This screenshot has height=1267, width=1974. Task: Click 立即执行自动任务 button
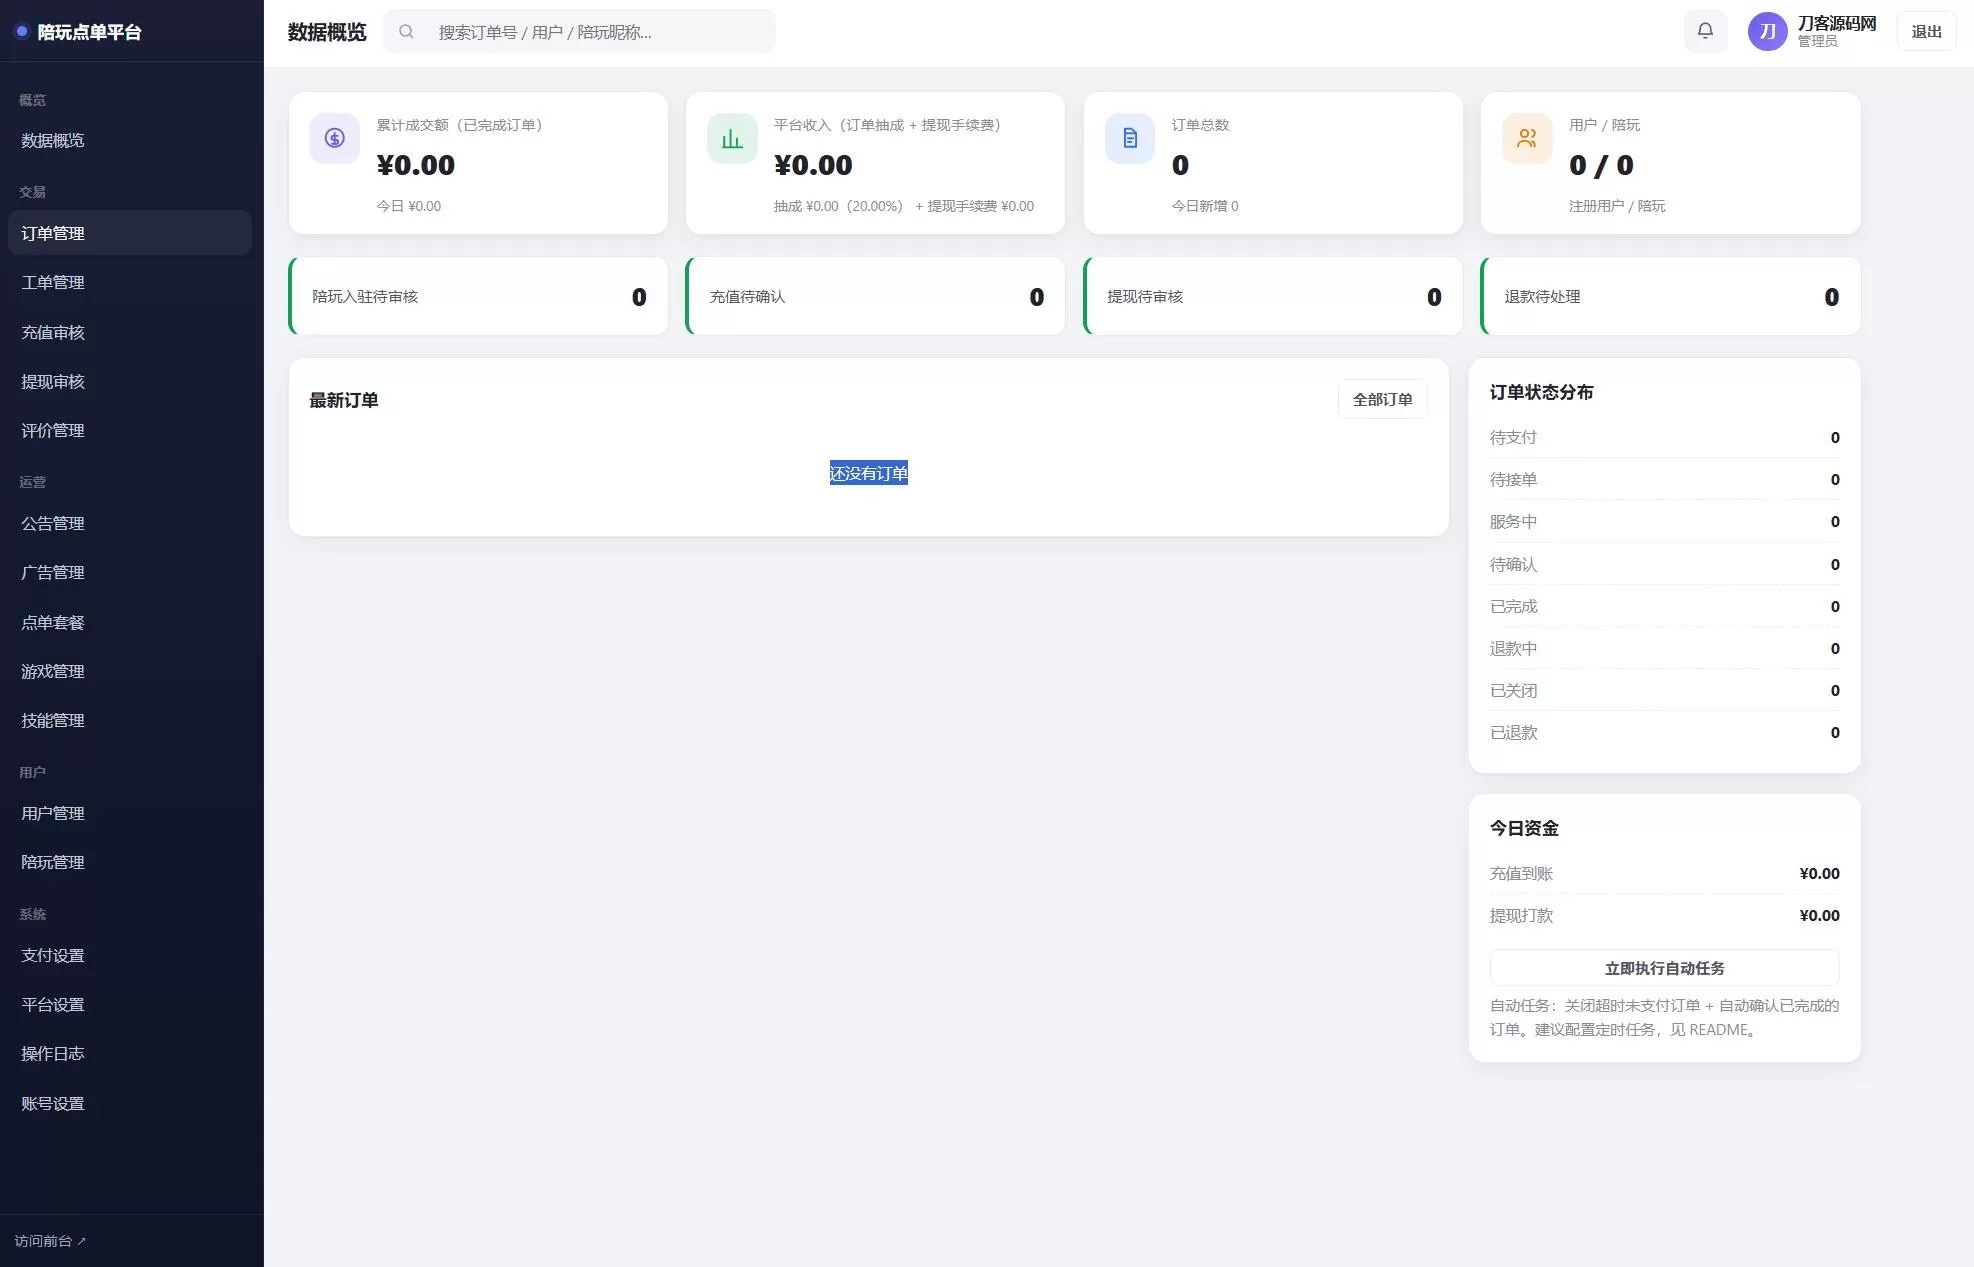pyautogui.click(x=1664, y=968)
